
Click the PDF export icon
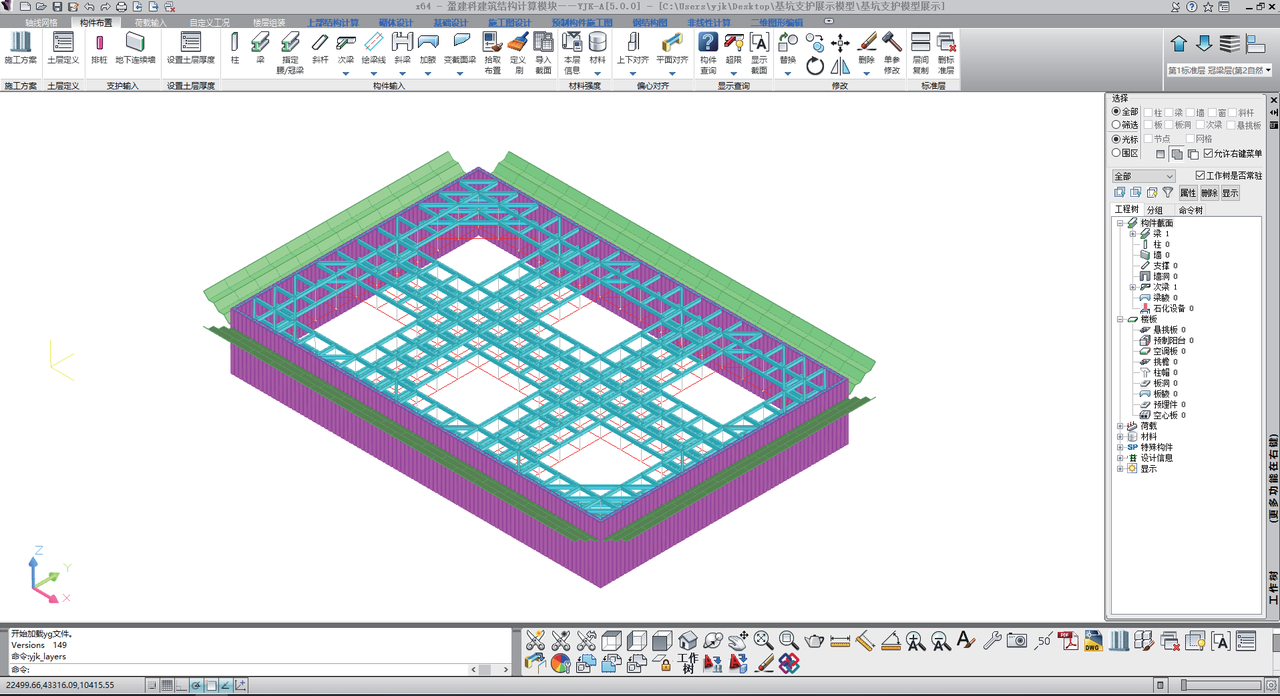[x=1067, y=640]
